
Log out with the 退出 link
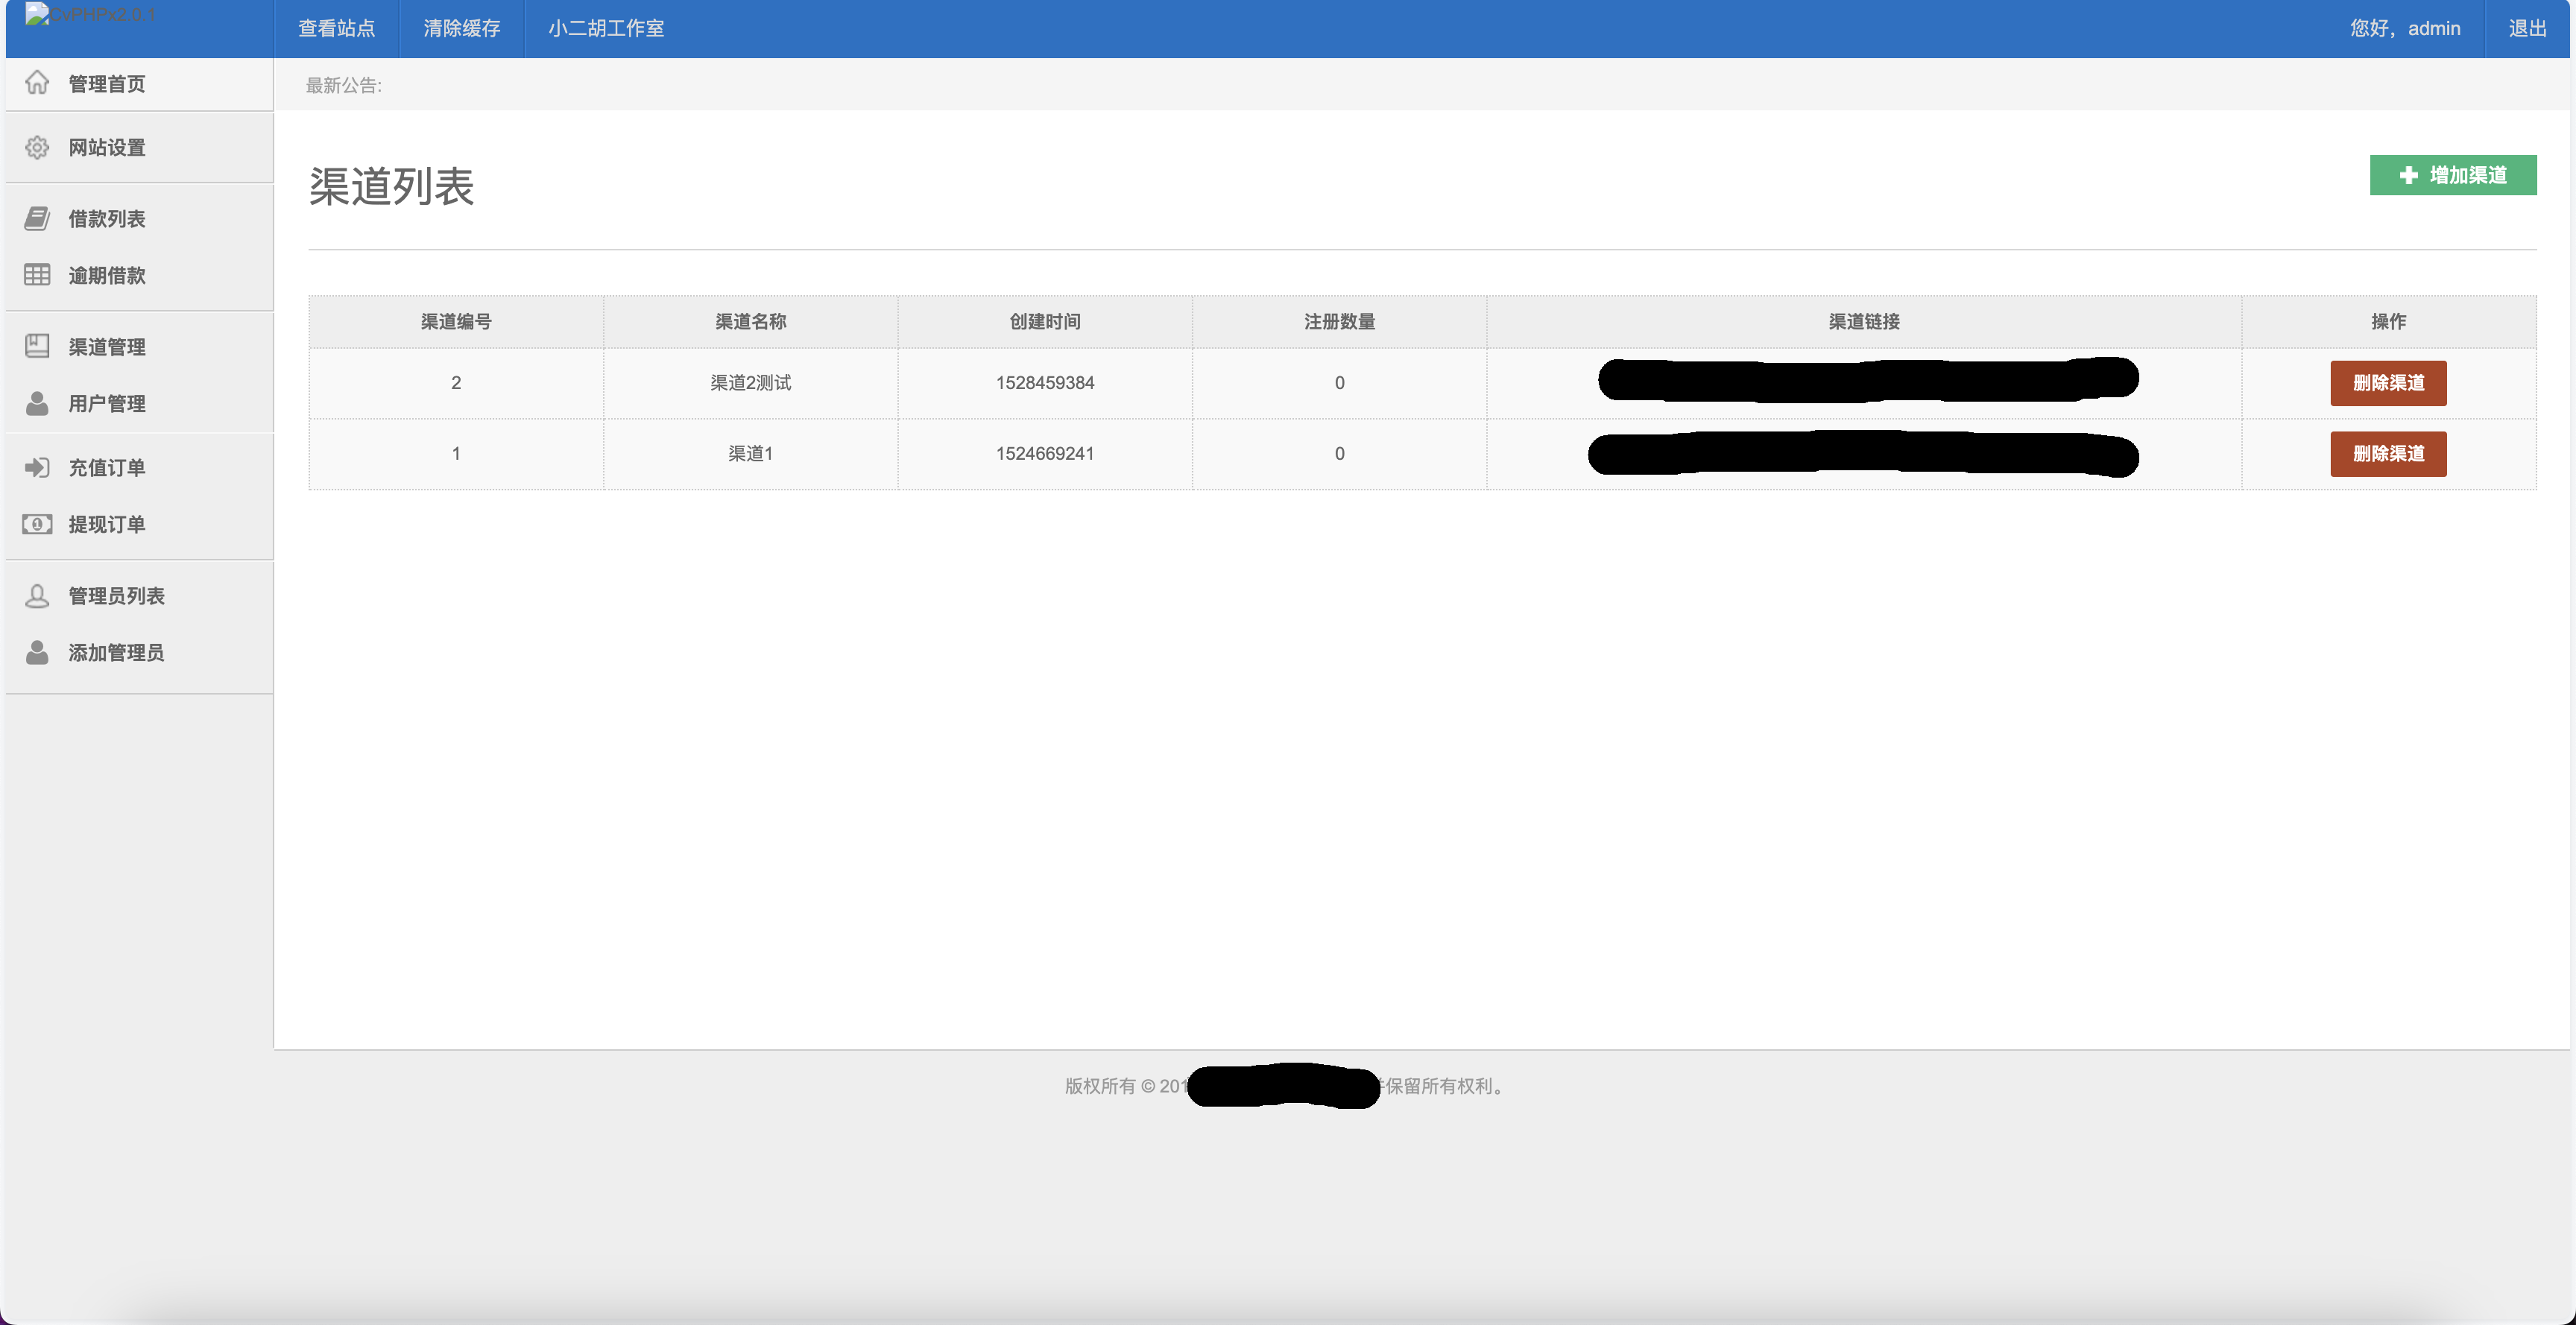coord(2527,28)
